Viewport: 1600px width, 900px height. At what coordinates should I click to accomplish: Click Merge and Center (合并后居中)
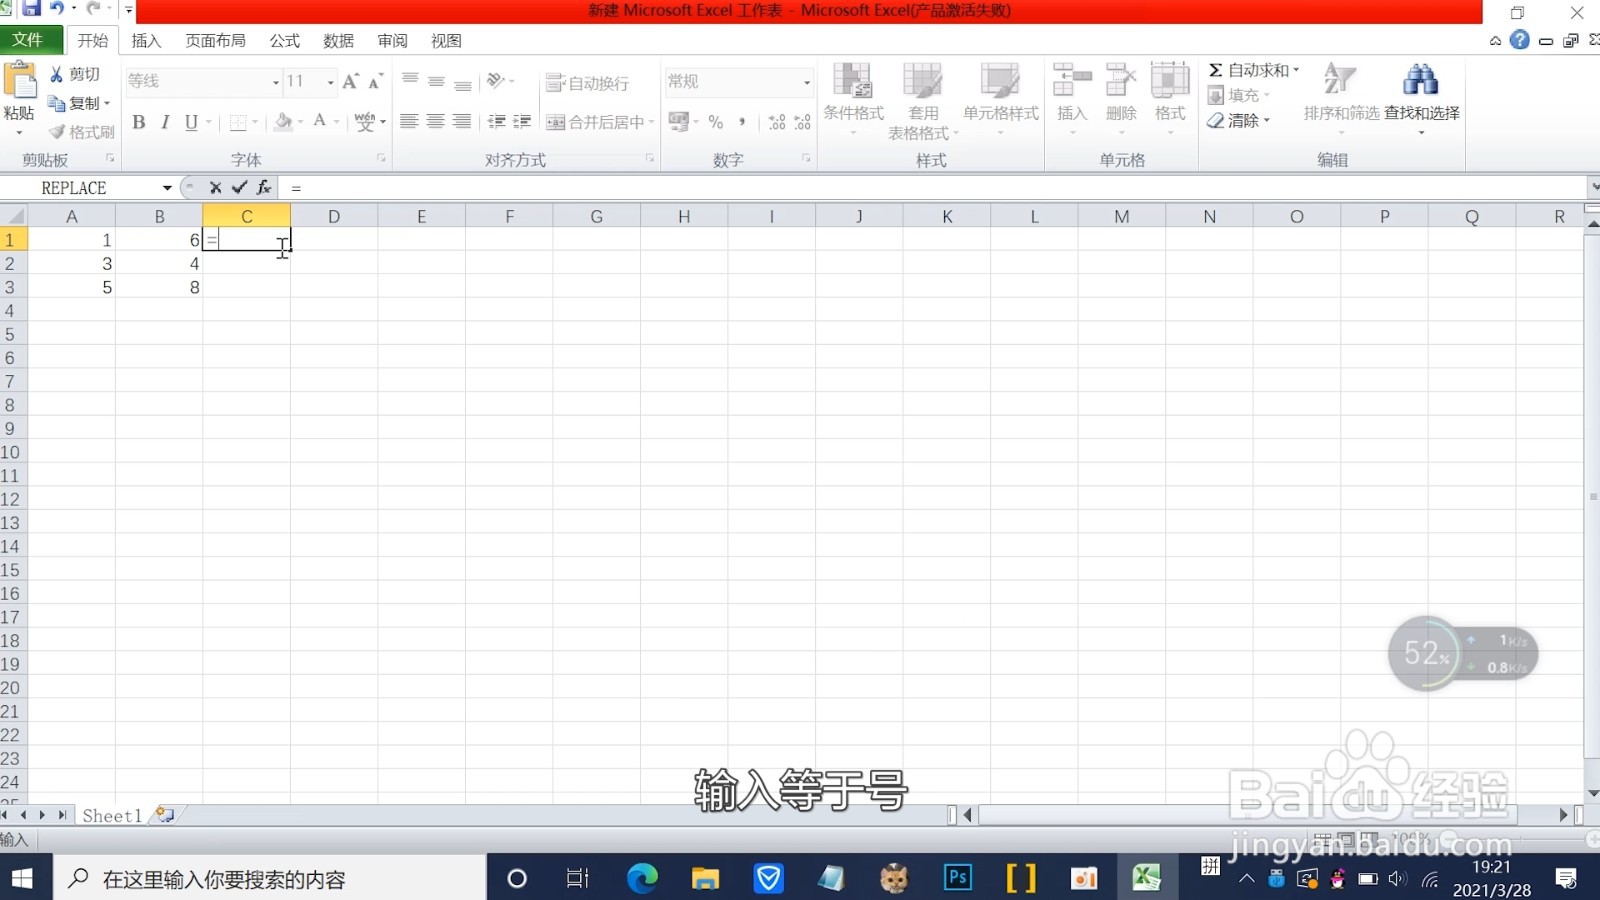tap(595, 122)
